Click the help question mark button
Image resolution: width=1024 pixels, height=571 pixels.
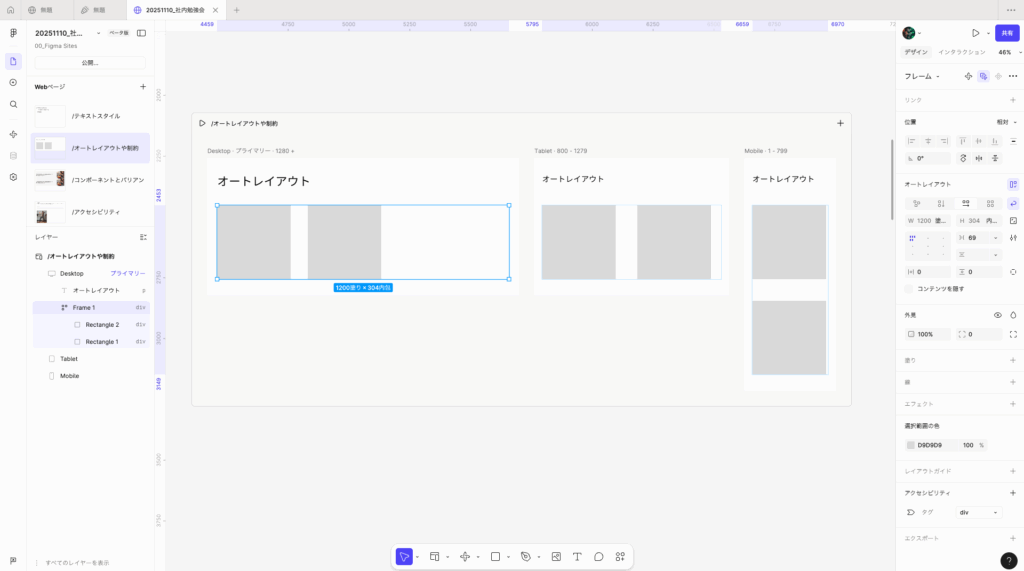click(x=1008, y=561)
